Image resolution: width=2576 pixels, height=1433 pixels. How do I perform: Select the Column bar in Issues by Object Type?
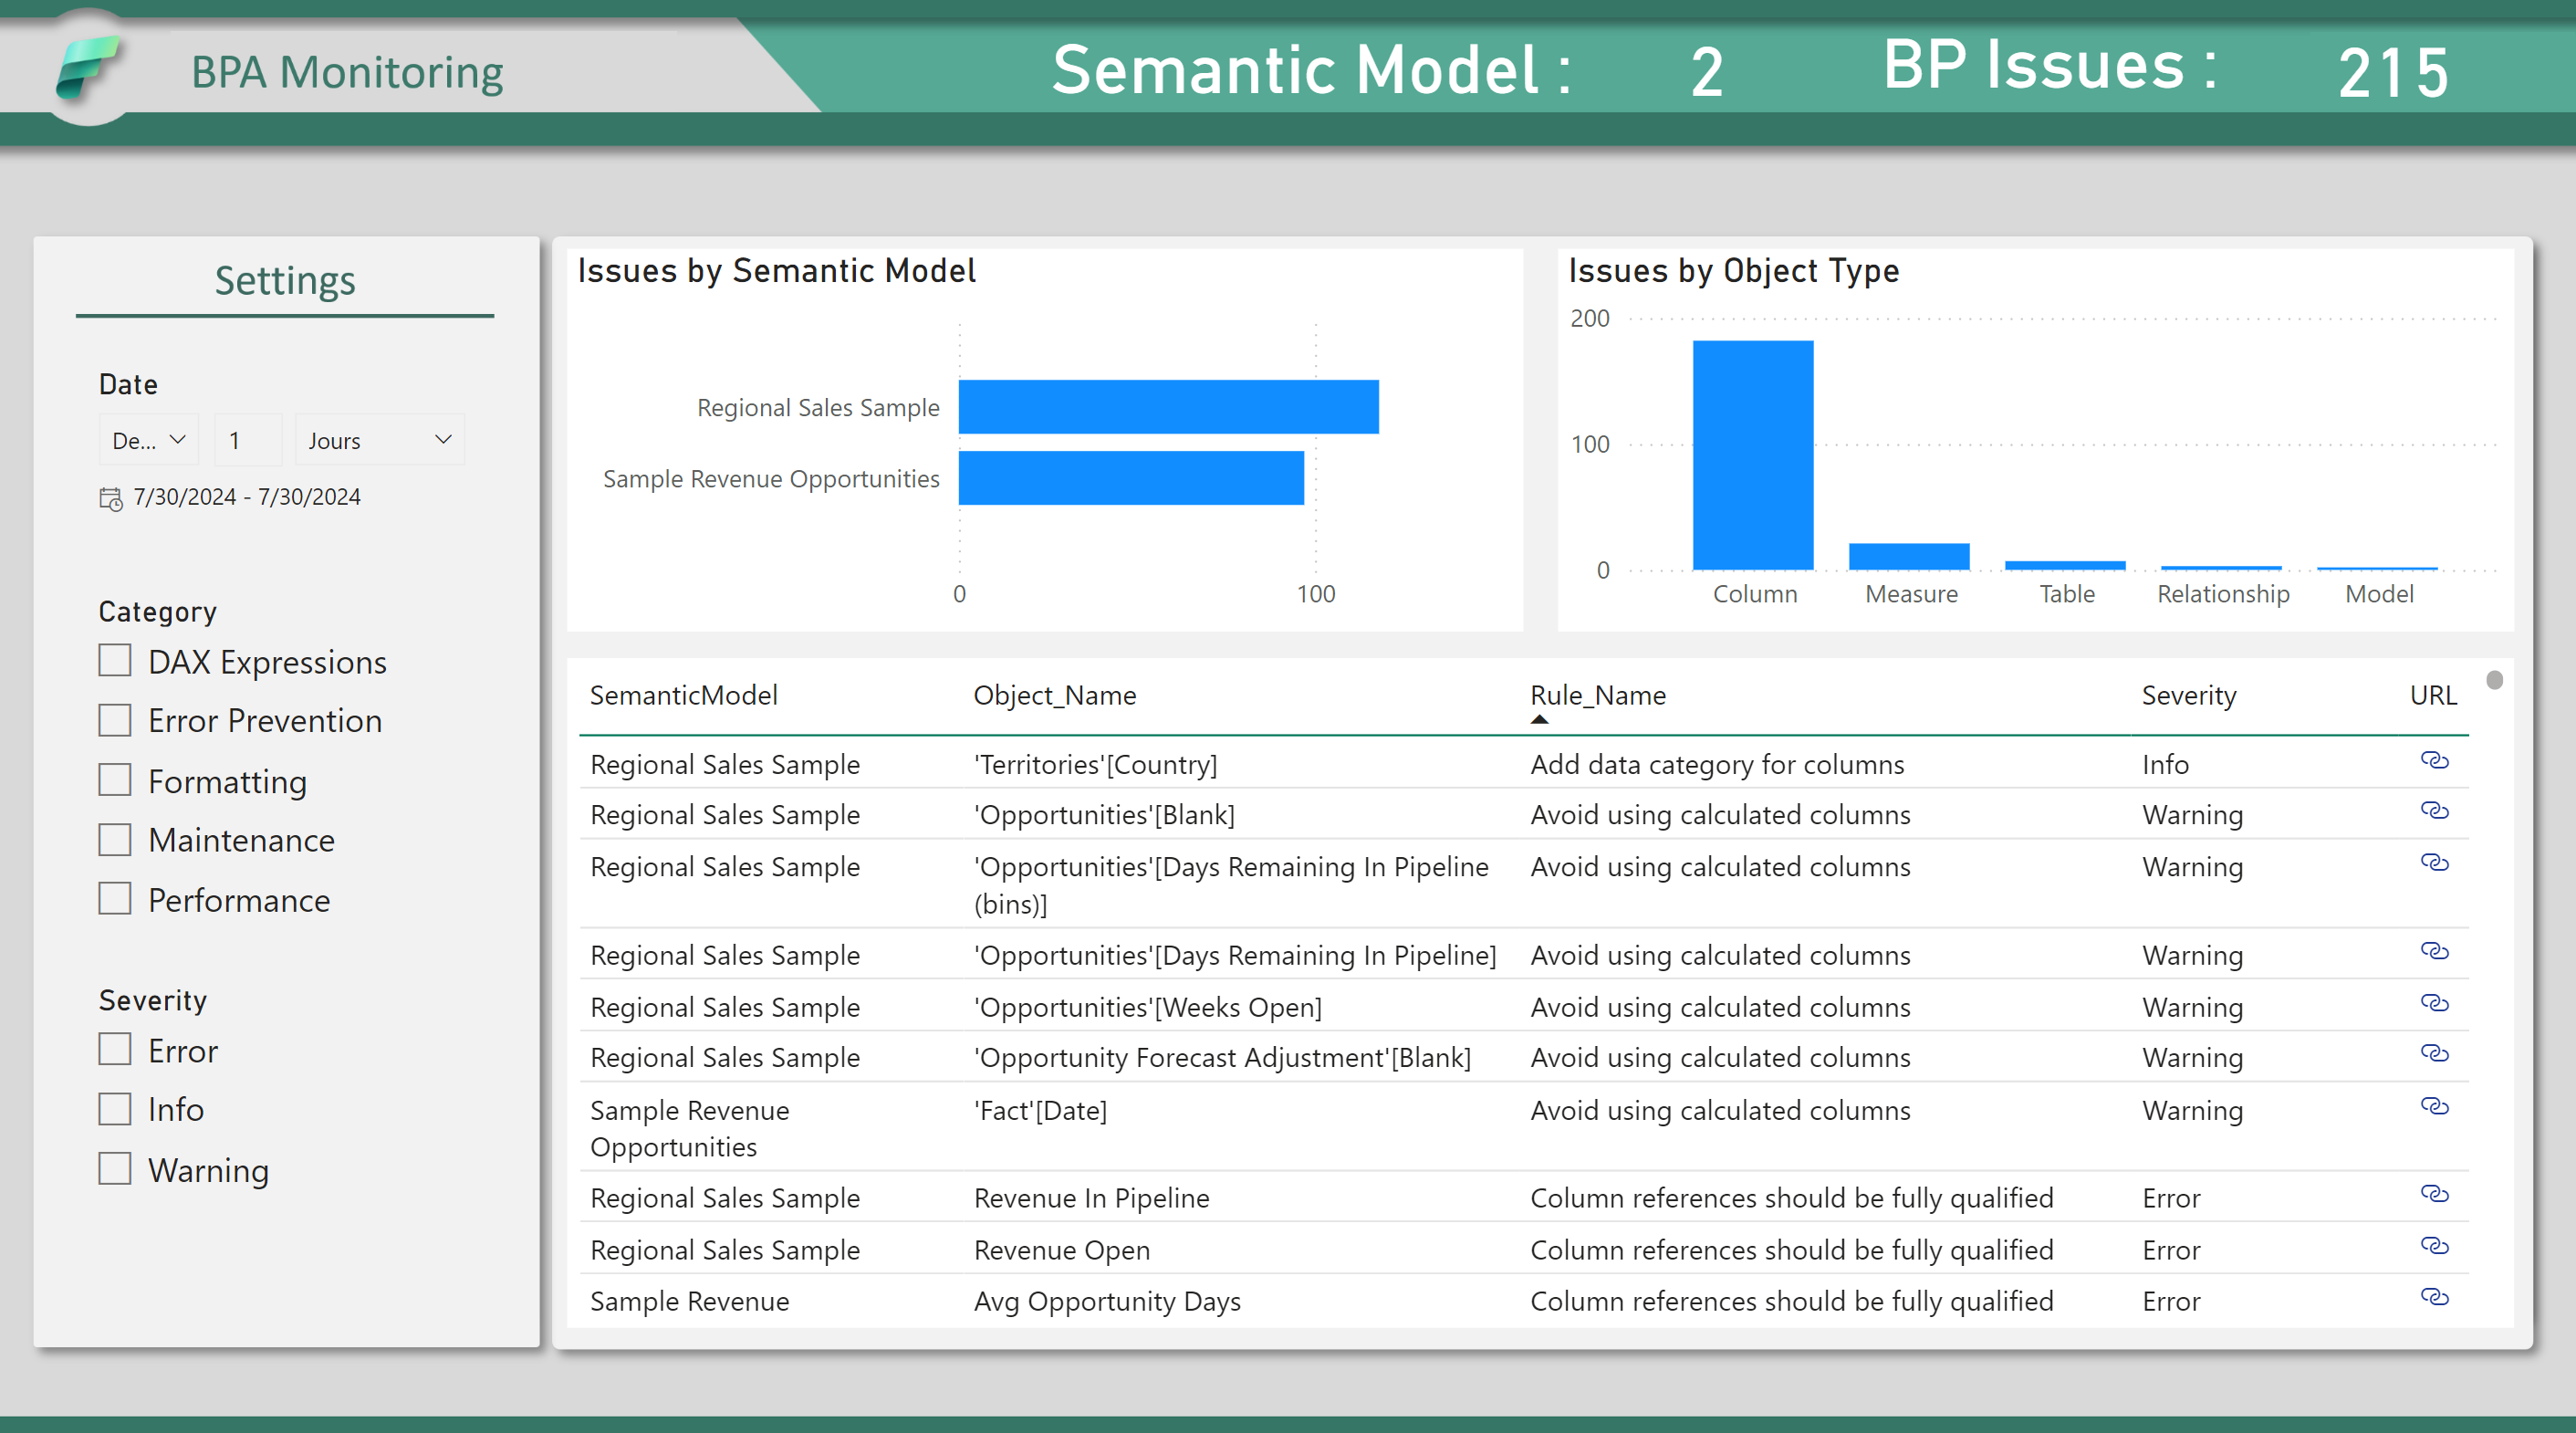coord(1753,455)
